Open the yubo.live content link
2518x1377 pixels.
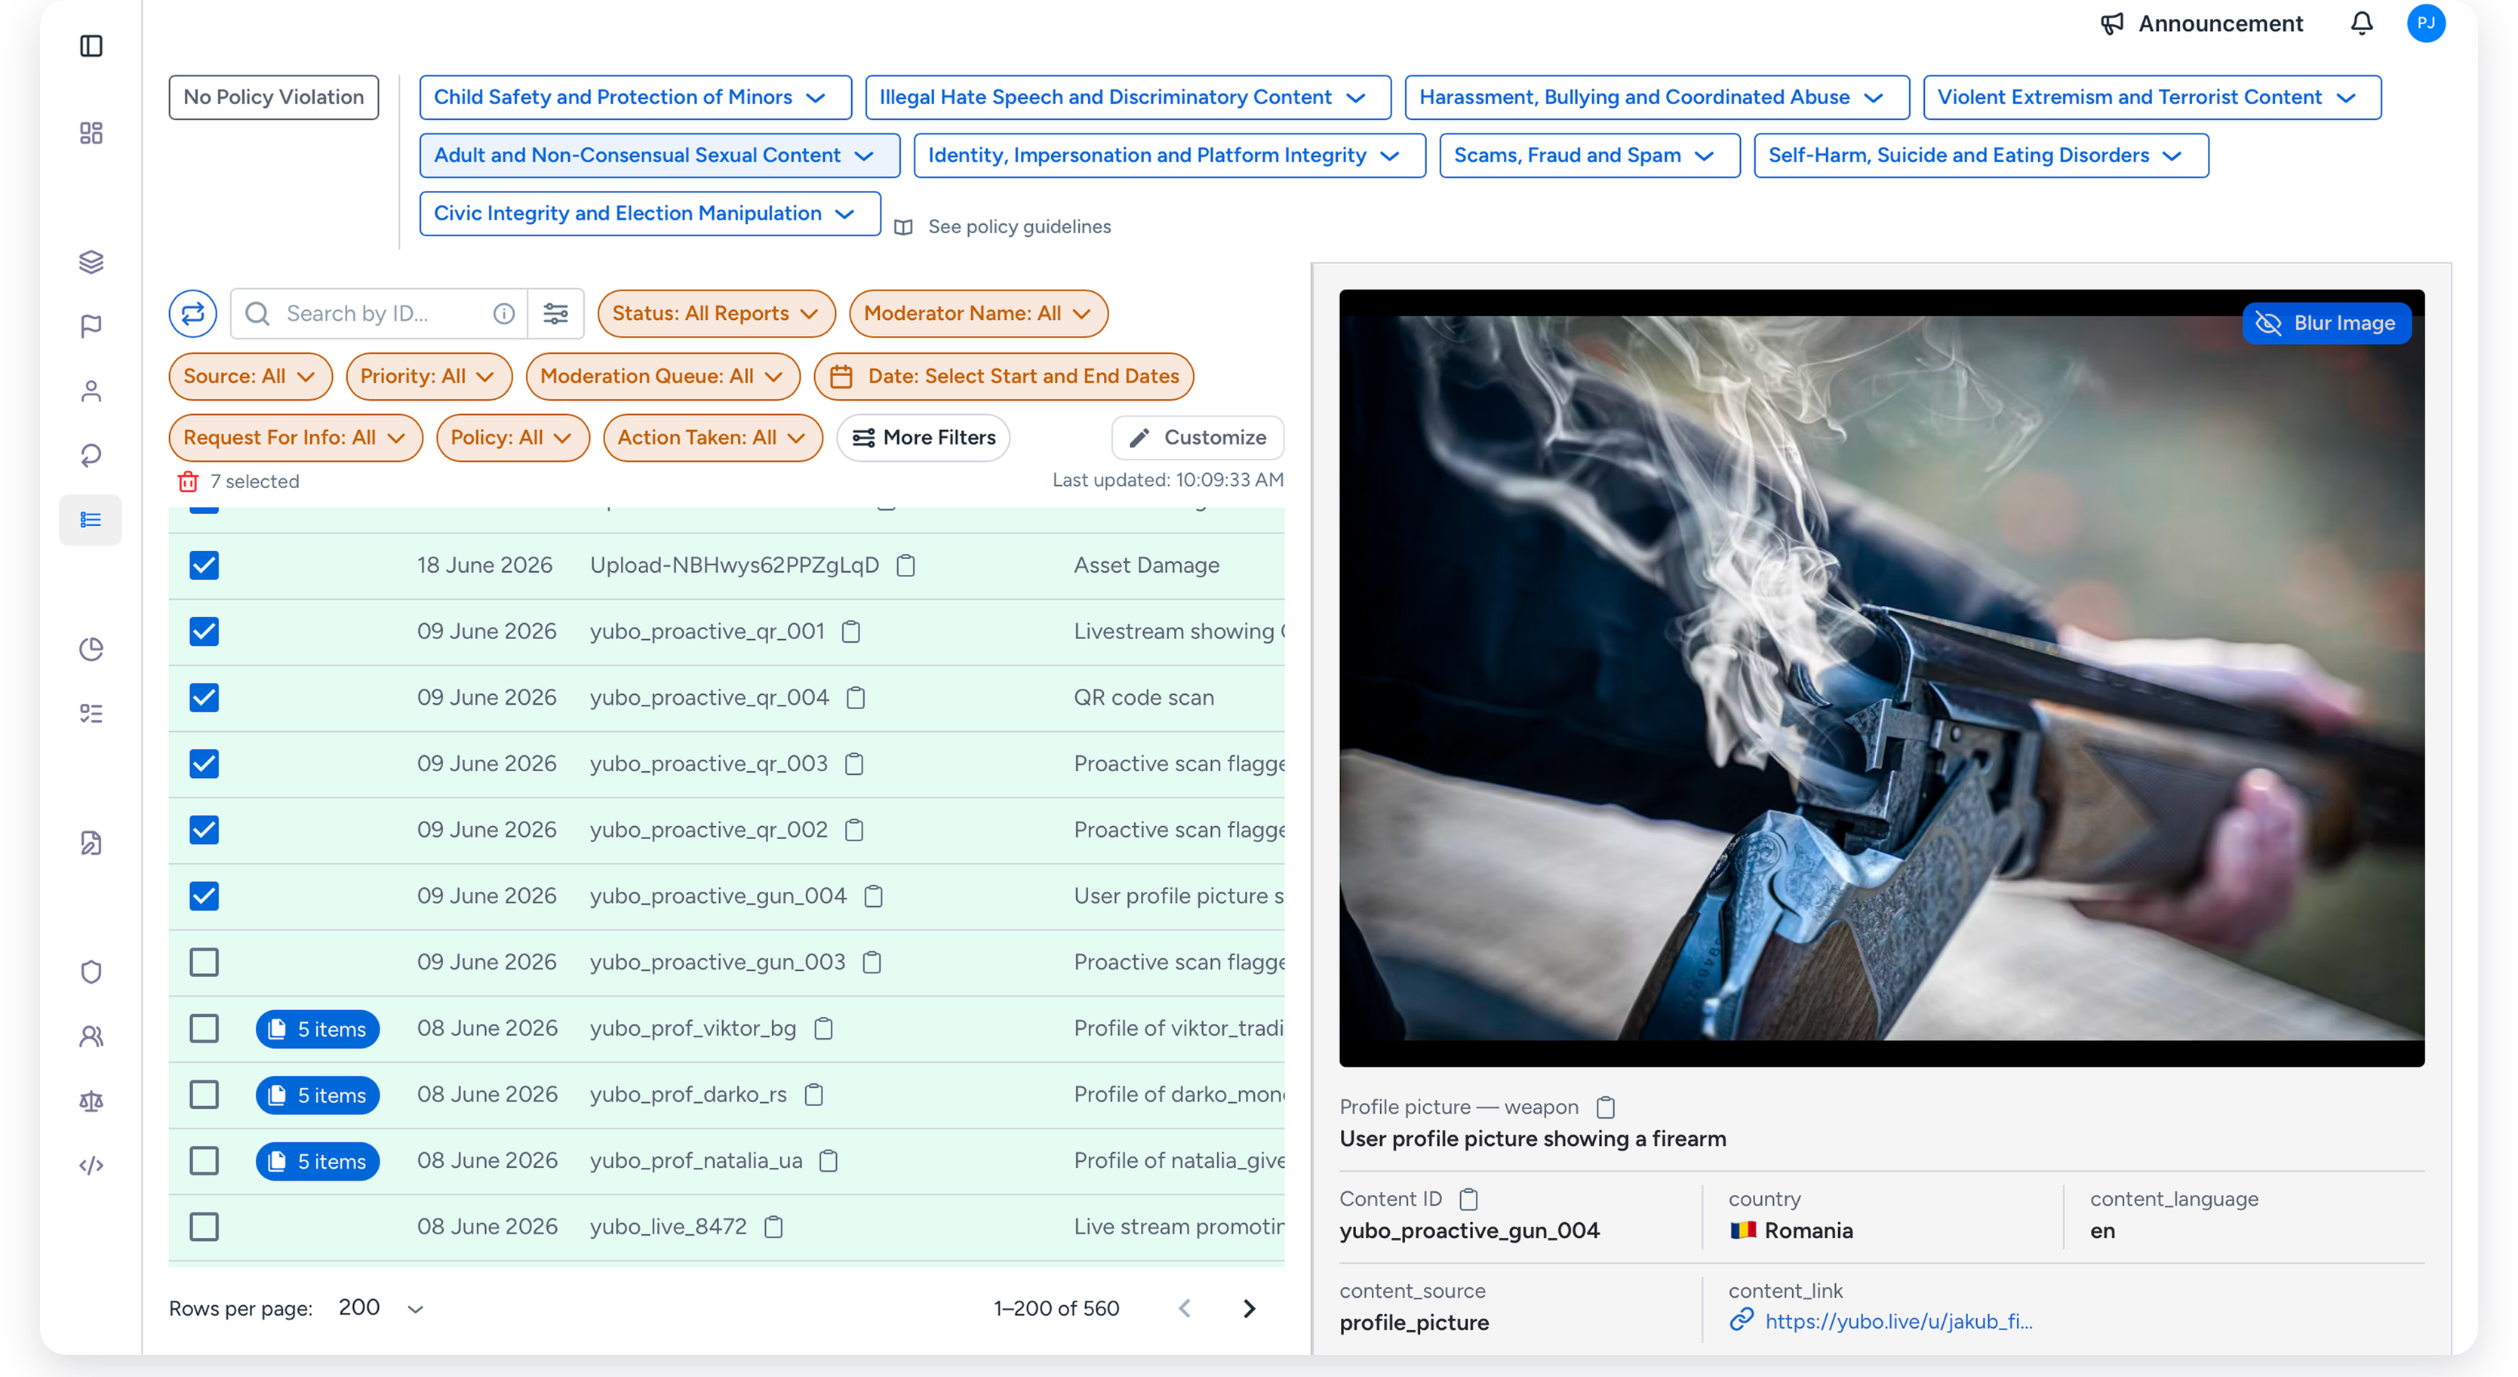1897,1322
